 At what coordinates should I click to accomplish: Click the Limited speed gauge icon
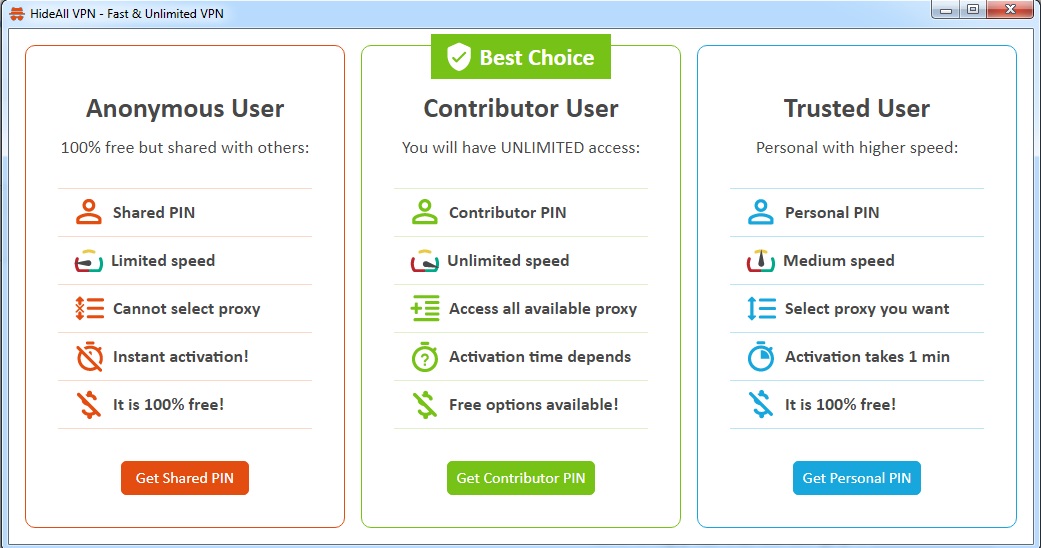[88, 261]
